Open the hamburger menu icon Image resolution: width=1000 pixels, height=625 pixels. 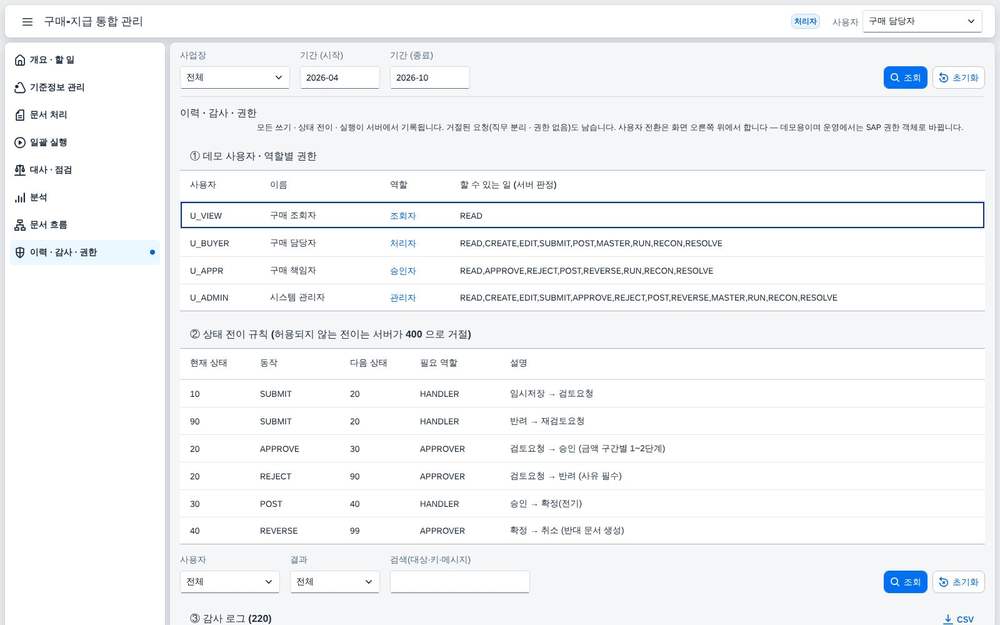click(x=27, y=22)
